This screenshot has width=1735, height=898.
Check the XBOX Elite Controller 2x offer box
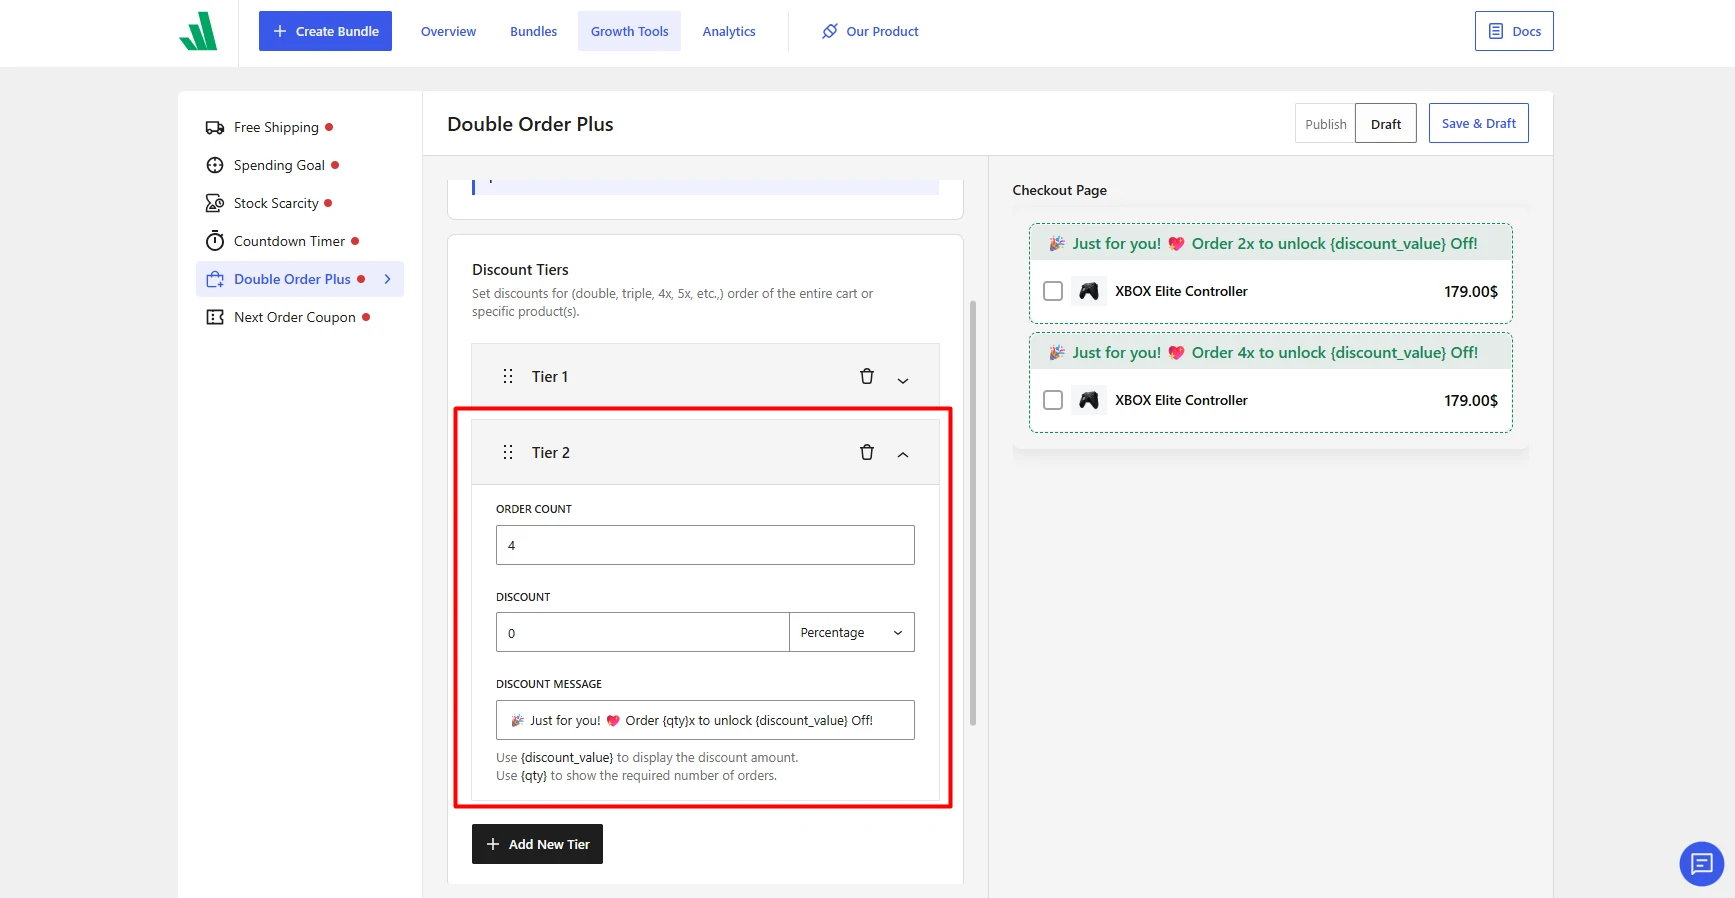click(x=1053, y=291)
